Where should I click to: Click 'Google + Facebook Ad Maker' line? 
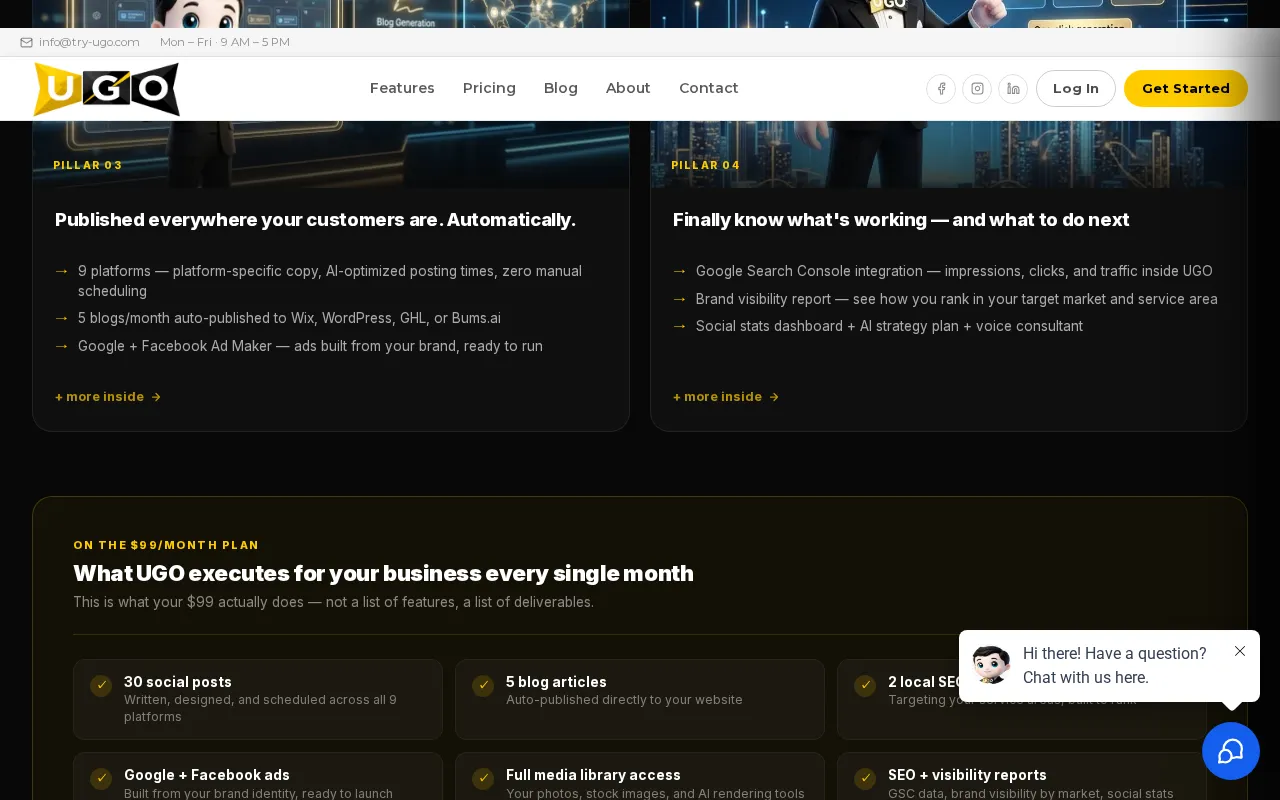(x=310, y=346)
